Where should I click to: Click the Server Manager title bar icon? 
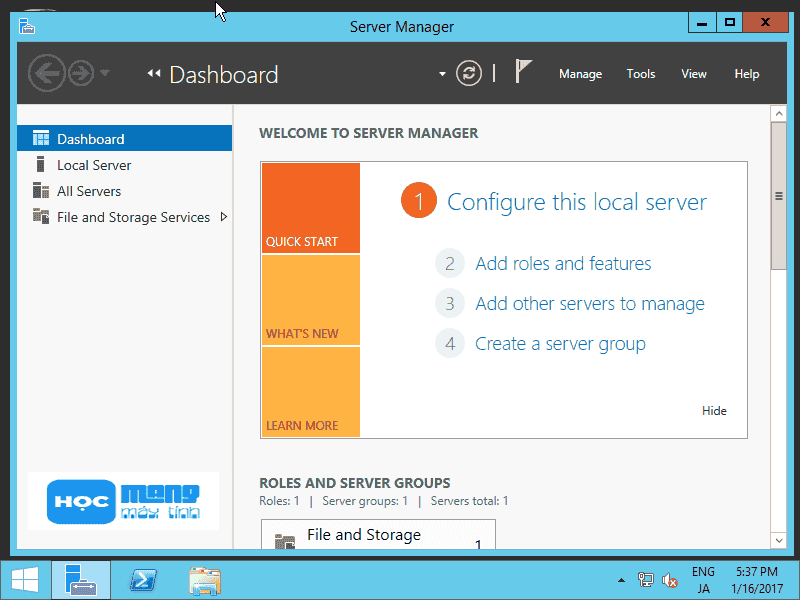tap(27, 26)
